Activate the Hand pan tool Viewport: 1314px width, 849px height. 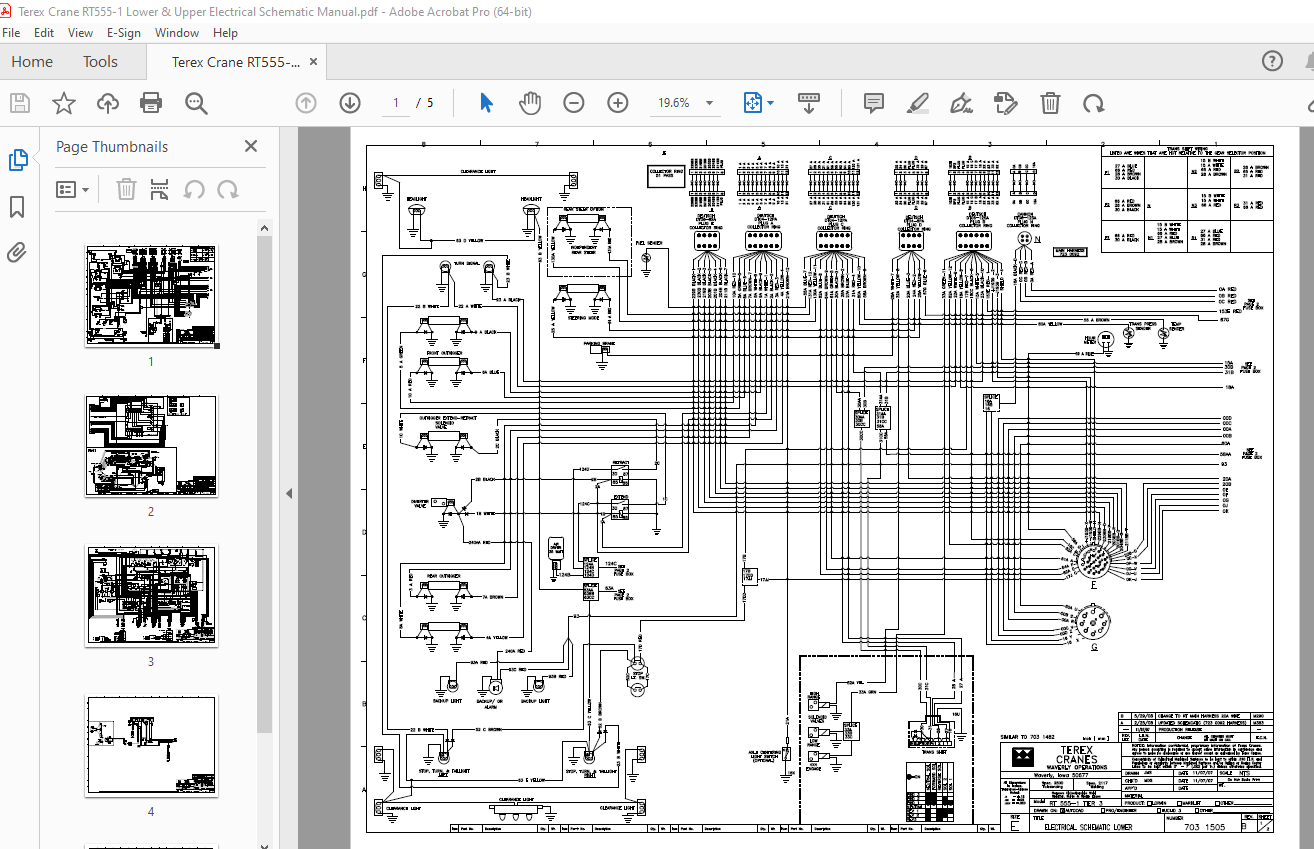click(x=529, y=103)
